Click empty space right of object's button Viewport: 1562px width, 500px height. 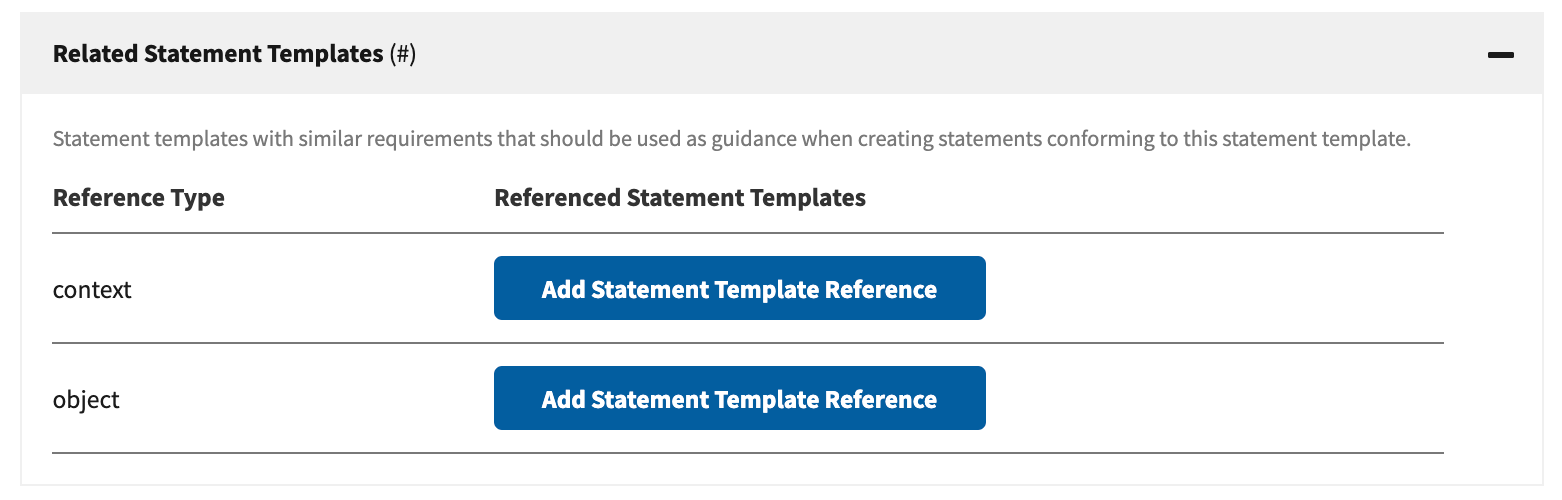1200,399
